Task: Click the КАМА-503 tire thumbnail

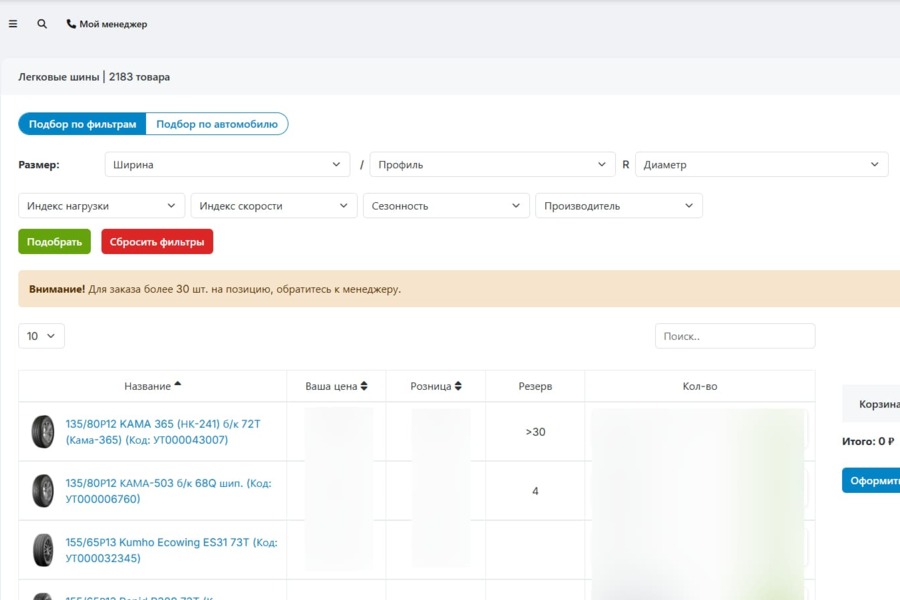Action: 43,491
